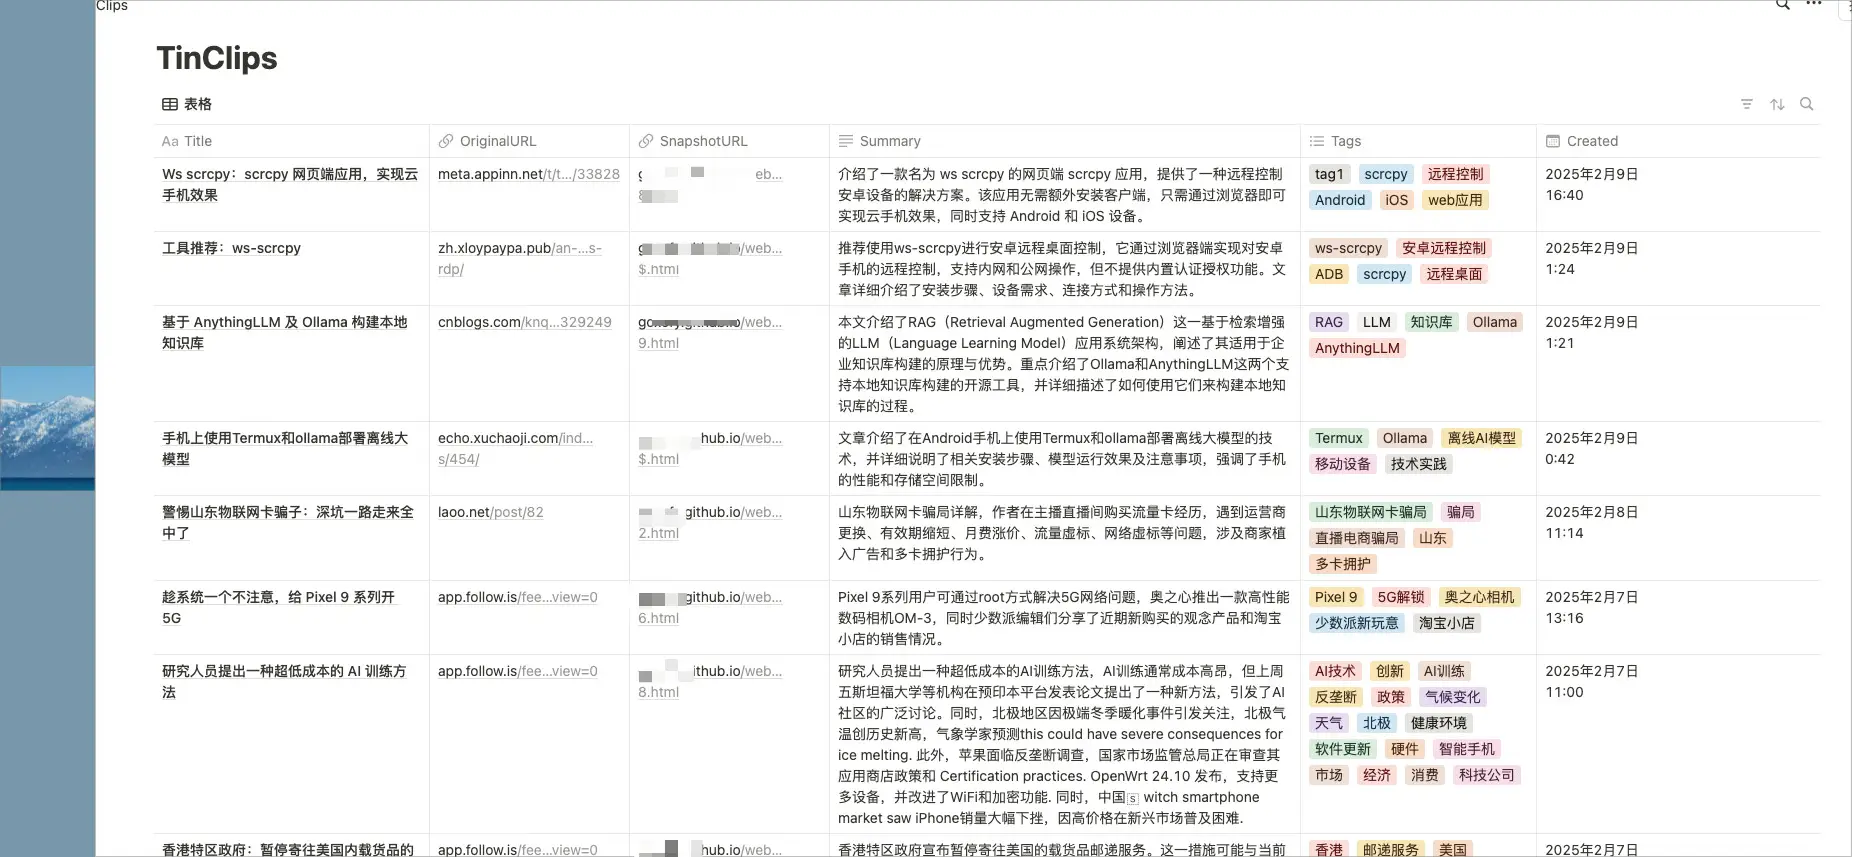Open app.follow.is link in the AI 训练方法 row
This screenshot has height=857, width=1852.
tap(518, 671)
